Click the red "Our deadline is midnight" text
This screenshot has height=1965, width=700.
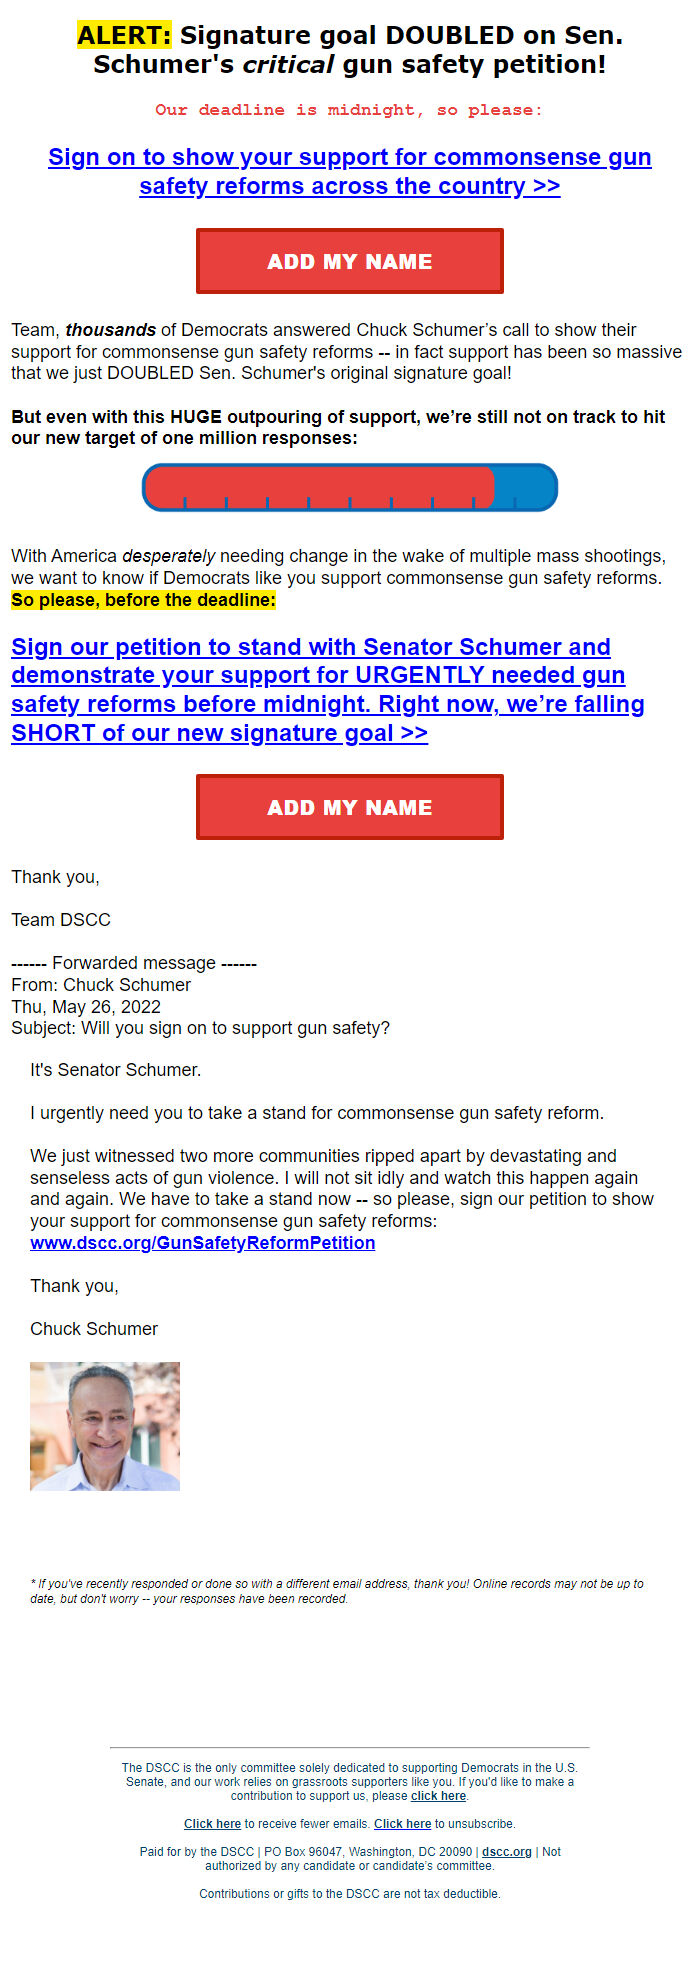coord(349,110)
